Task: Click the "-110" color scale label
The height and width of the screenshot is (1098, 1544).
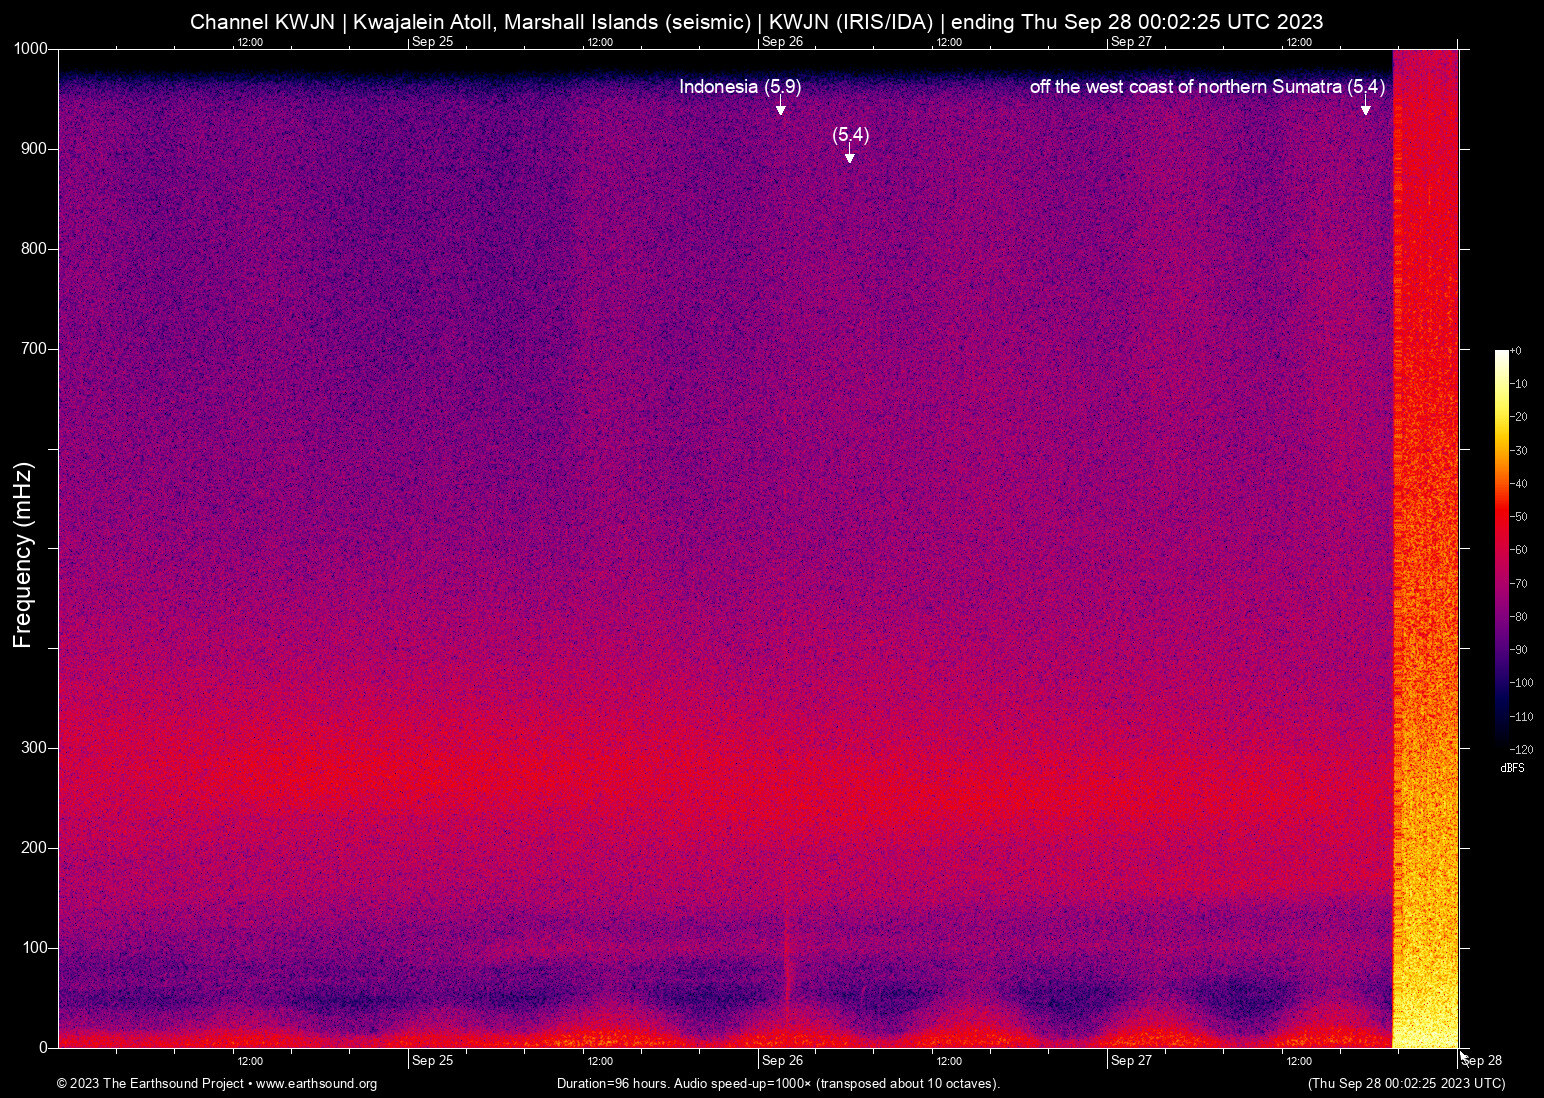Action: click(x=1521, y=717)
